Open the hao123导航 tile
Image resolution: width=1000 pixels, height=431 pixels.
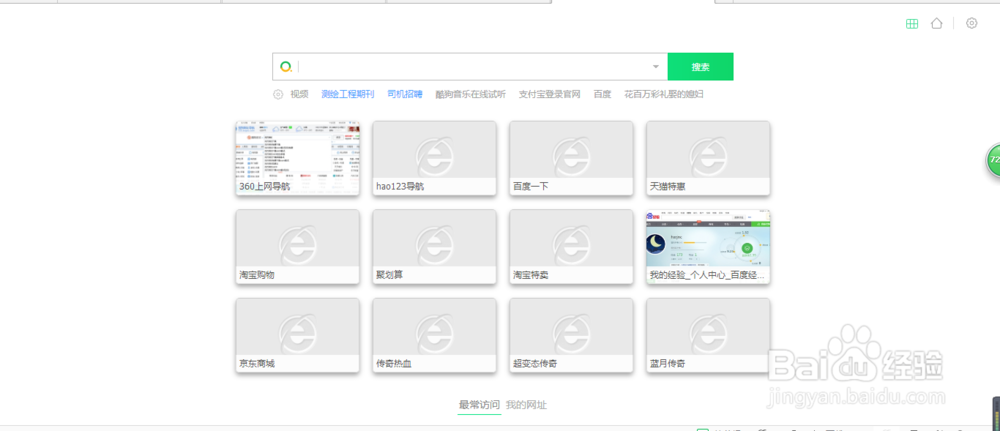(434, 158)
